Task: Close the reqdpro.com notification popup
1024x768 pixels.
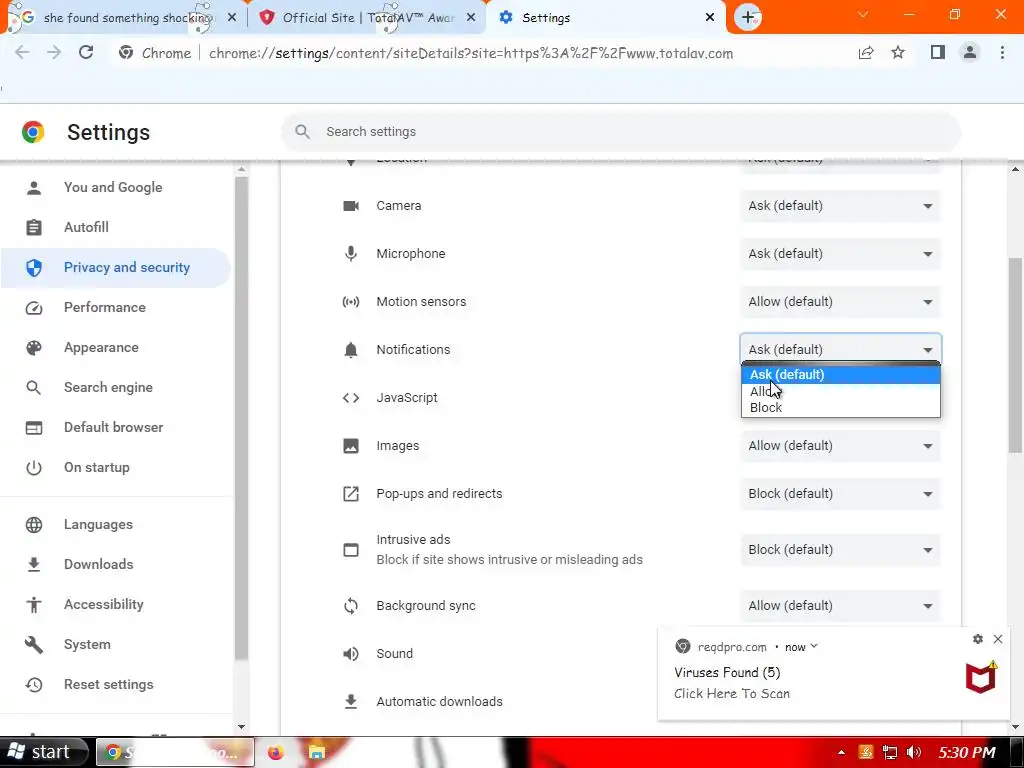Action: click(998, 639)
